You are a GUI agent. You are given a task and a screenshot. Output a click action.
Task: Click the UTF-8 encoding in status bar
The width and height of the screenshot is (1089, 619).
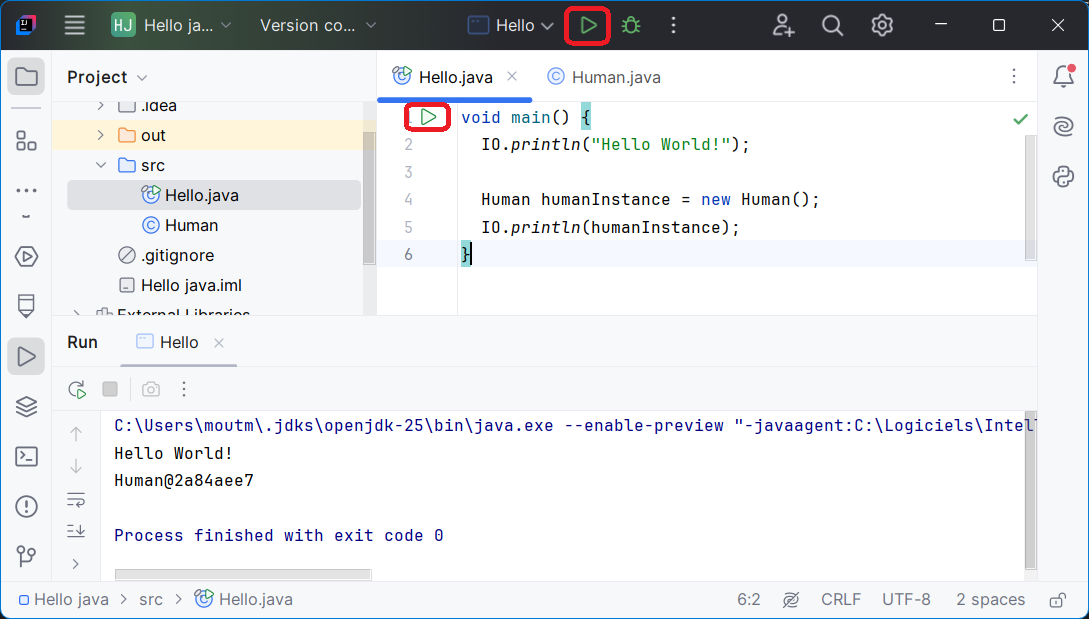pos(906,600)
